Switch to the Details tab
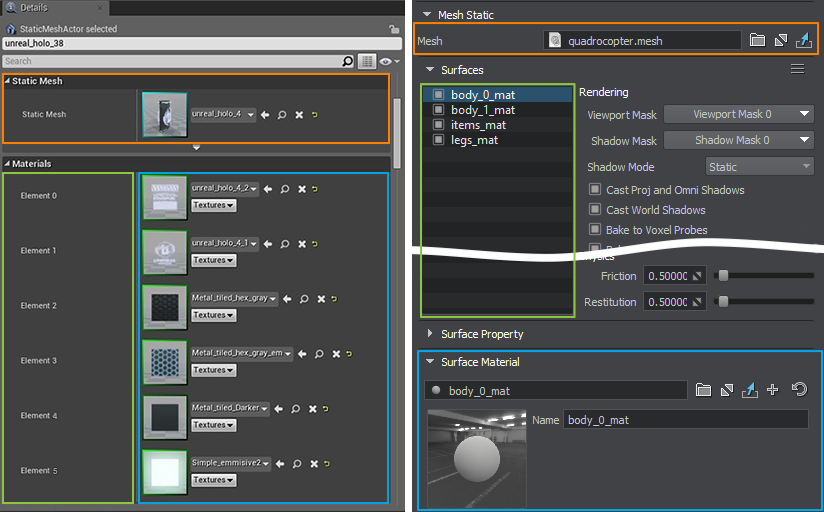The image size is (824, 512). click(34, 7)
